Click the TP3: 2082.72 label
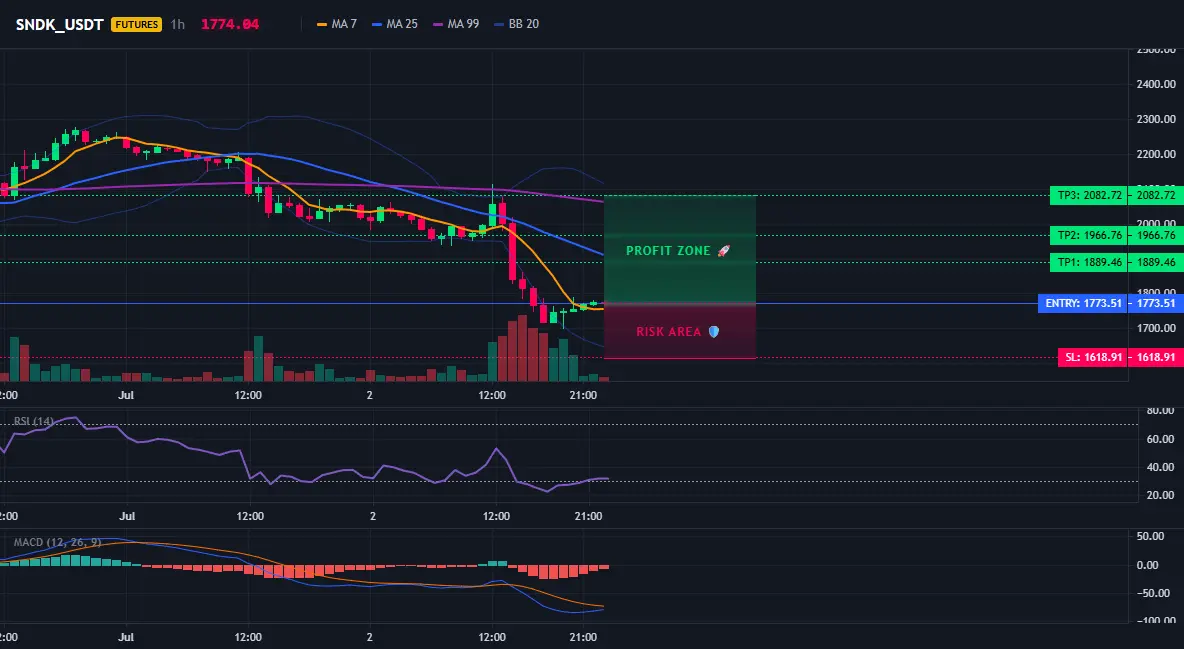Screen dimensions: 1184x649 (1088, 195)
